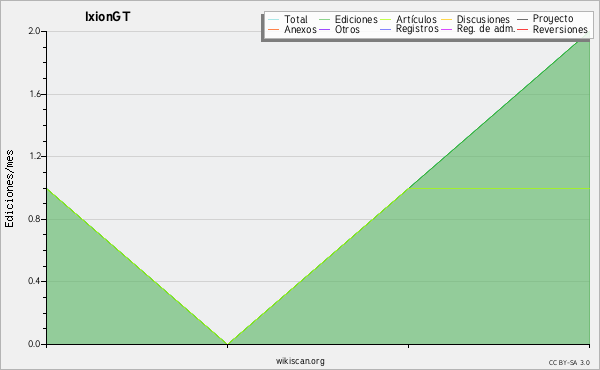
Task: Click the Ediciones/mes axis label
Action: coord(10,189)
